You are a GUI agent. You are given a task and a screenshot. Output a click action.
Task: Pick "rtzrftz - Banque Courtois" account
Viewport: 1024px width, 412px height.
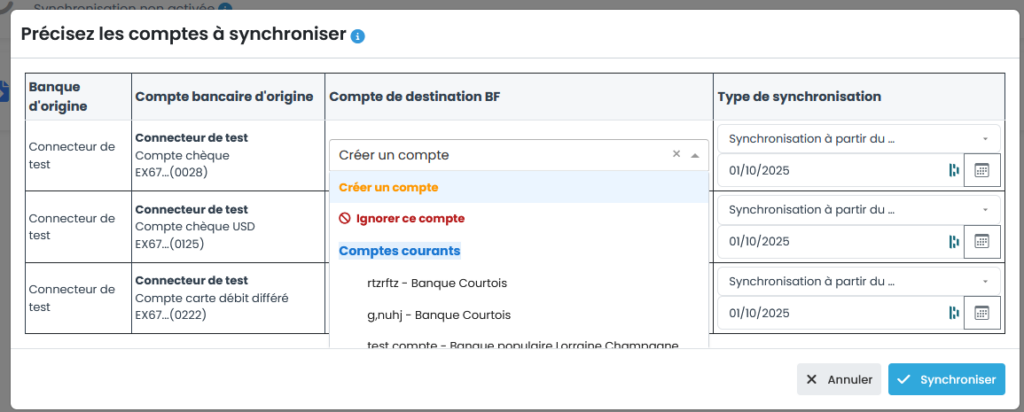click(x=439, y=284)
